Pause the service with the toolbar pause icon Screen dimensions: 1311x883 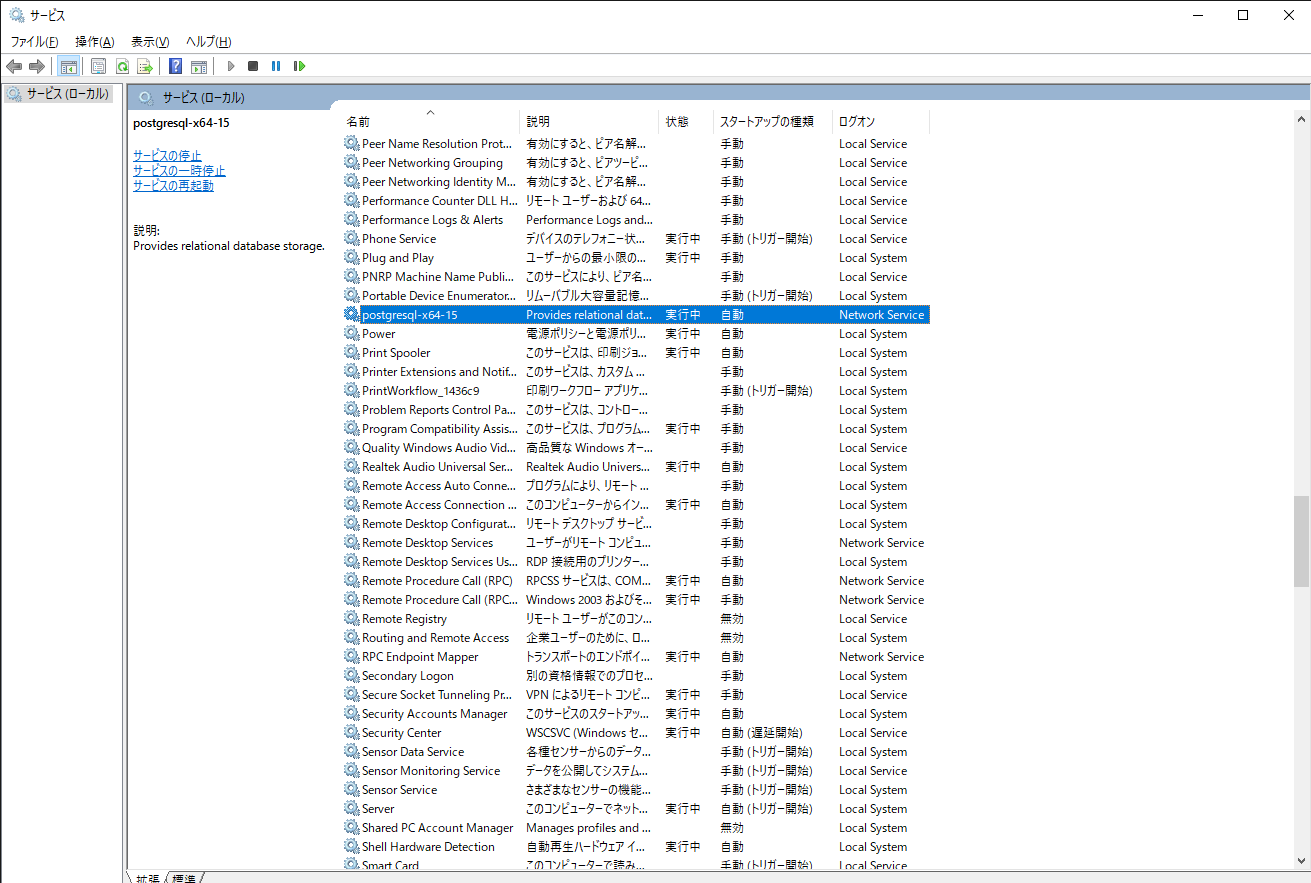(276, 66)
